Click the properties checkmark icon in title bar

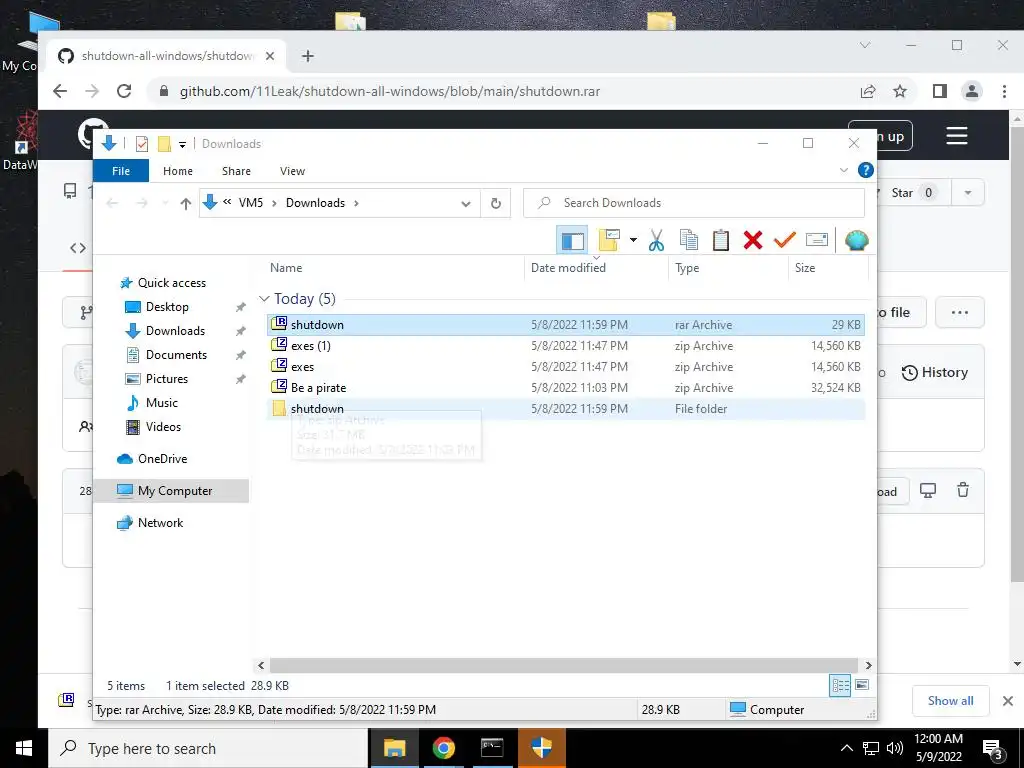[x=142, y=144]
